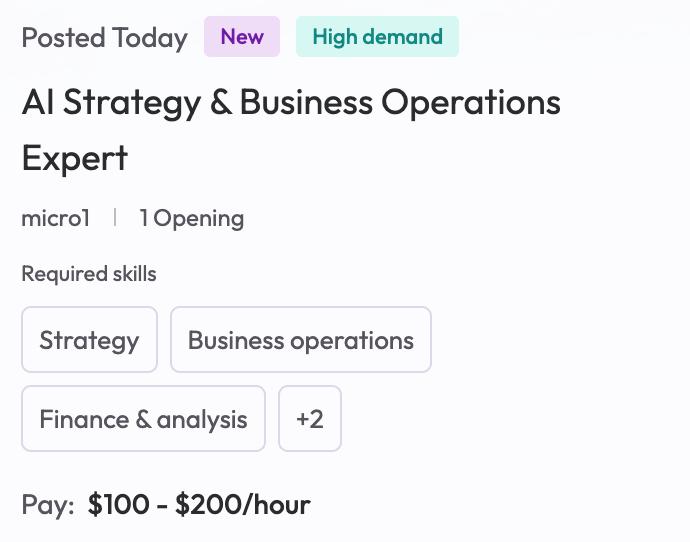Click the green High demand badge
This screenshot has height=542, width=690.
[377, 37]
